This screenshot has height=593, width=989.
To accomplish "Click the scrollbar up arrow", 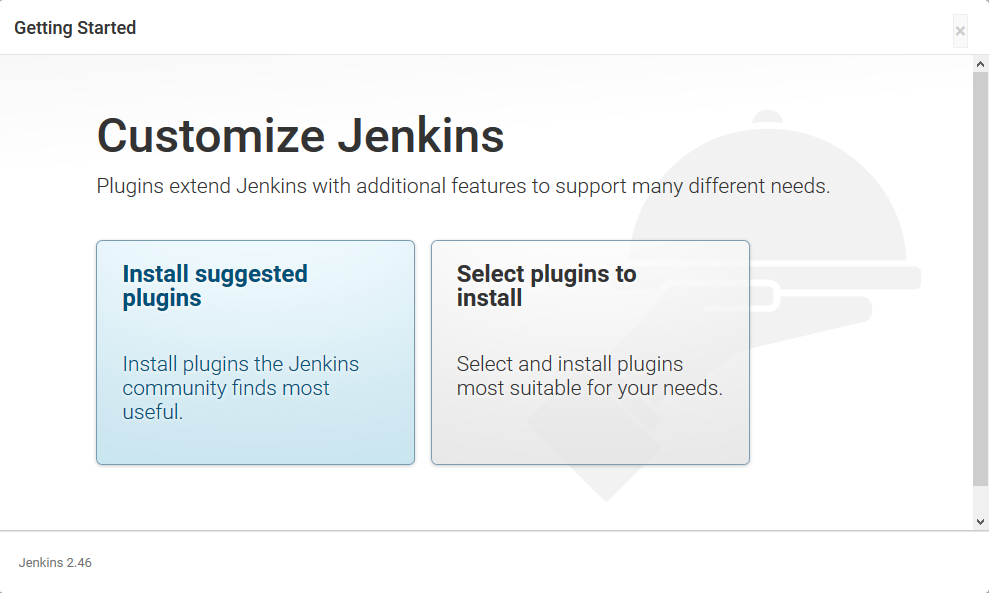I will (980, 64).
